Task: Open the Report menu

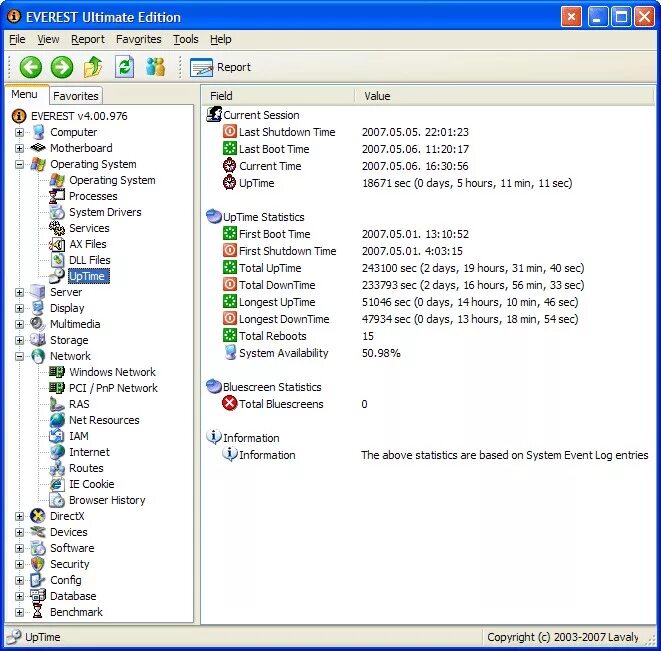Action: 88,39
